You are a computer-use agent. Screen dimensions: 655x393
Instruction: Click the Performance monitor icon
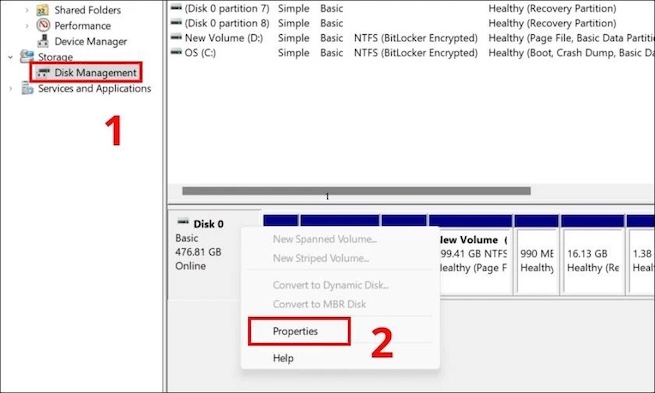coord(43,25)
